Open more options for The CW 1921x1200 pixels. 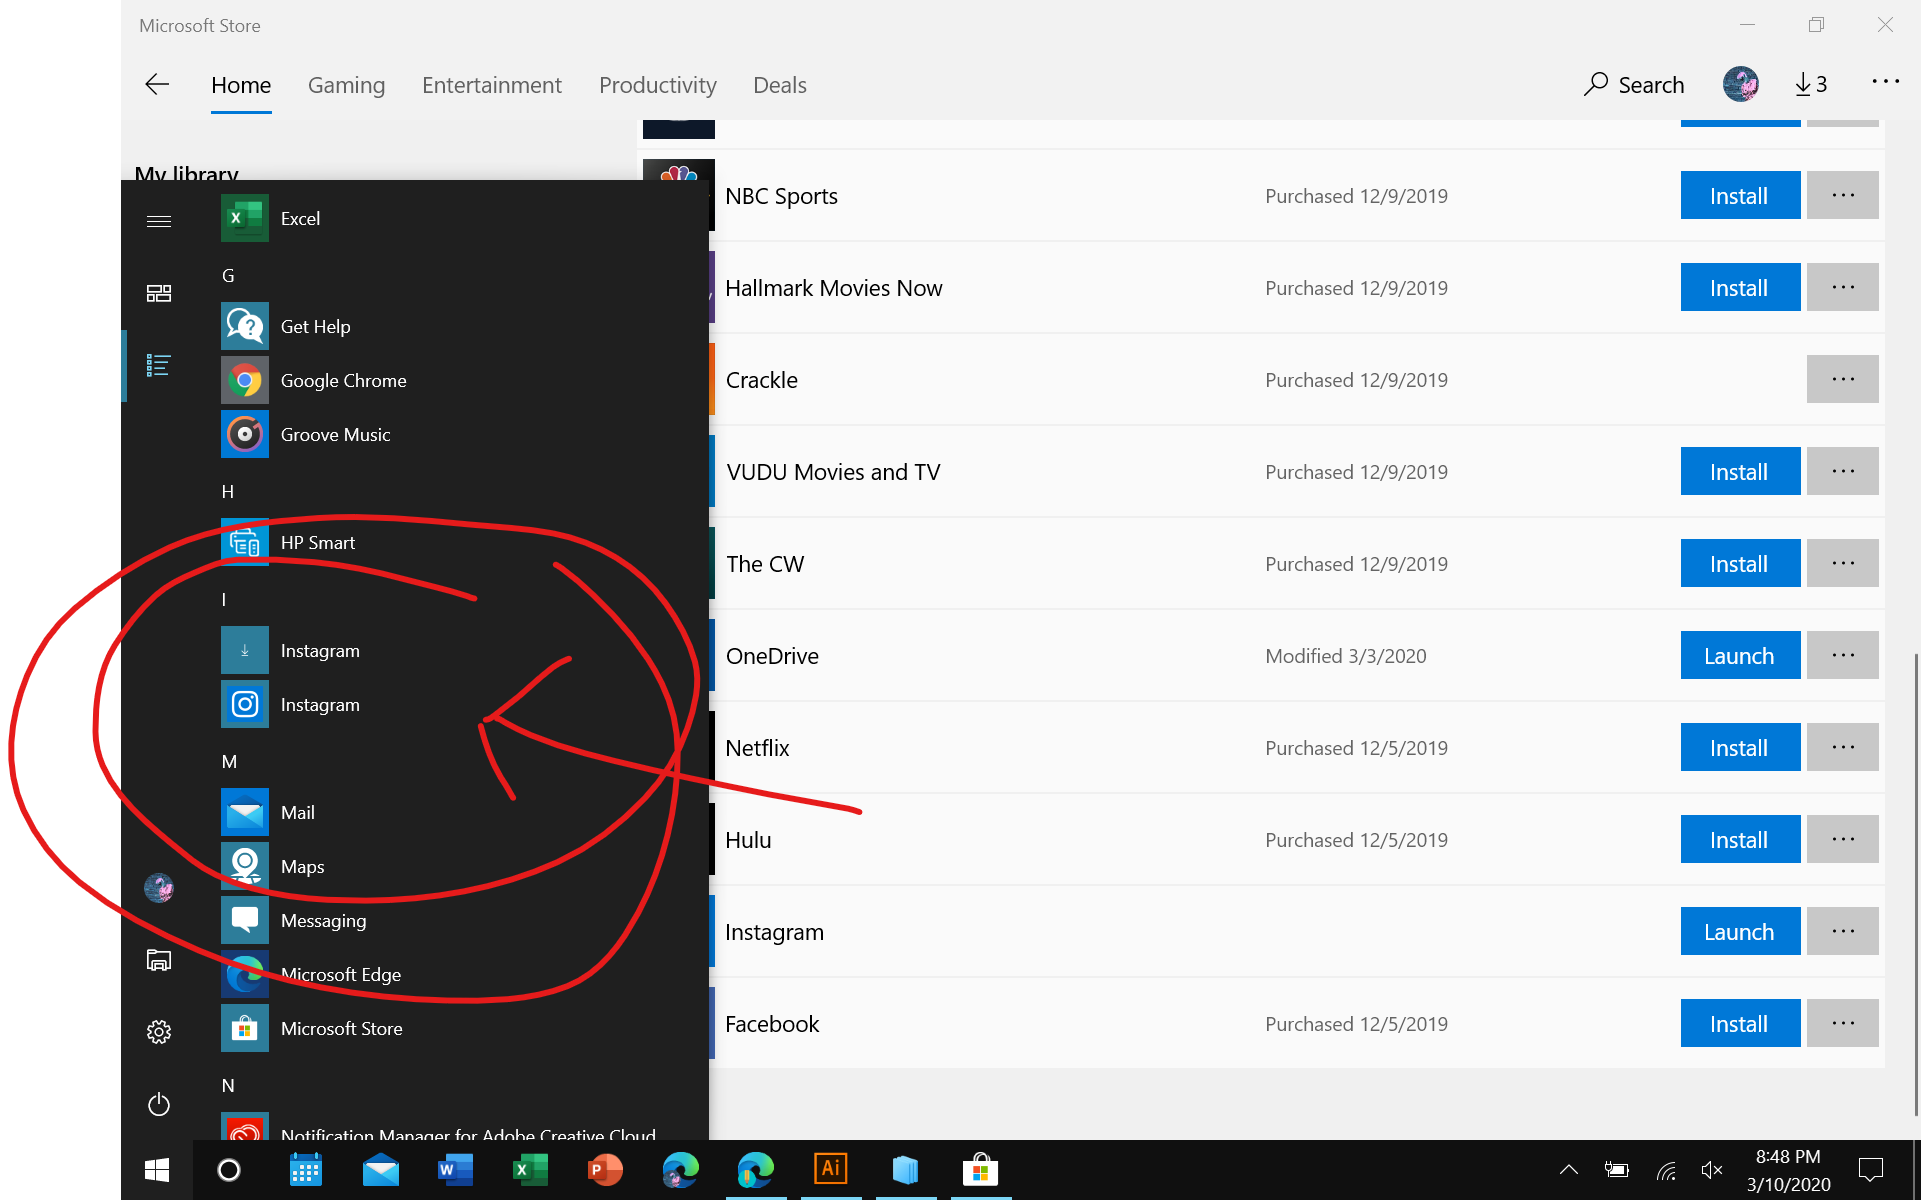[x=1843, y=563]
